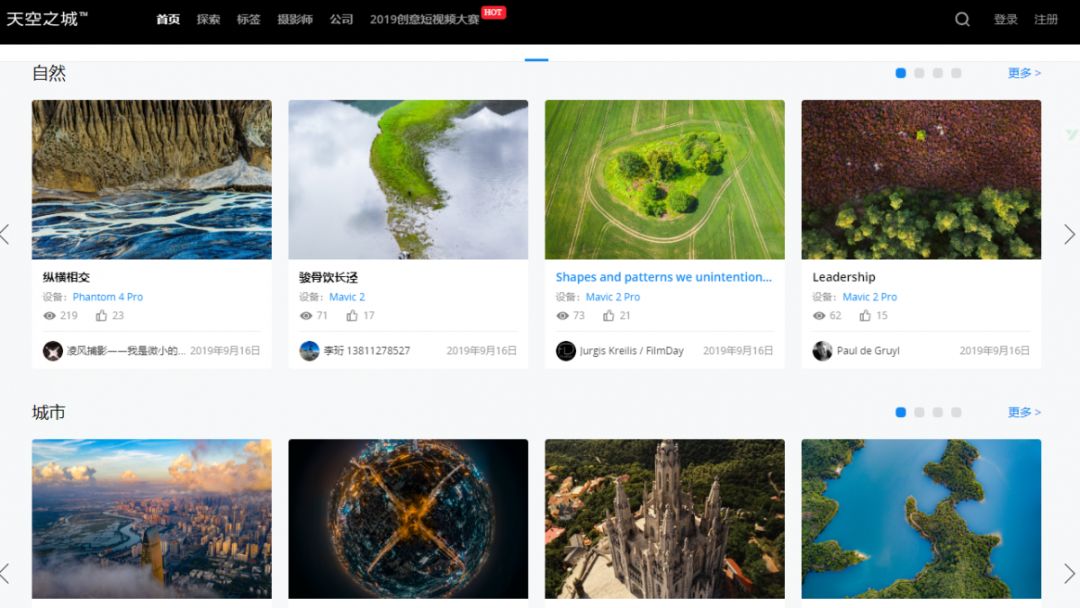Select second page dot of 自然 section

click(x=919, y=73)
